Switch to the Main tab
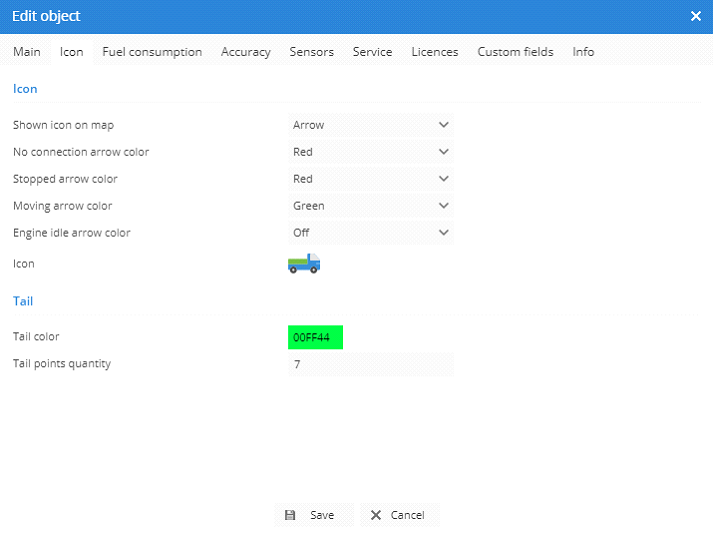713x538 pixels. point(27,52)
